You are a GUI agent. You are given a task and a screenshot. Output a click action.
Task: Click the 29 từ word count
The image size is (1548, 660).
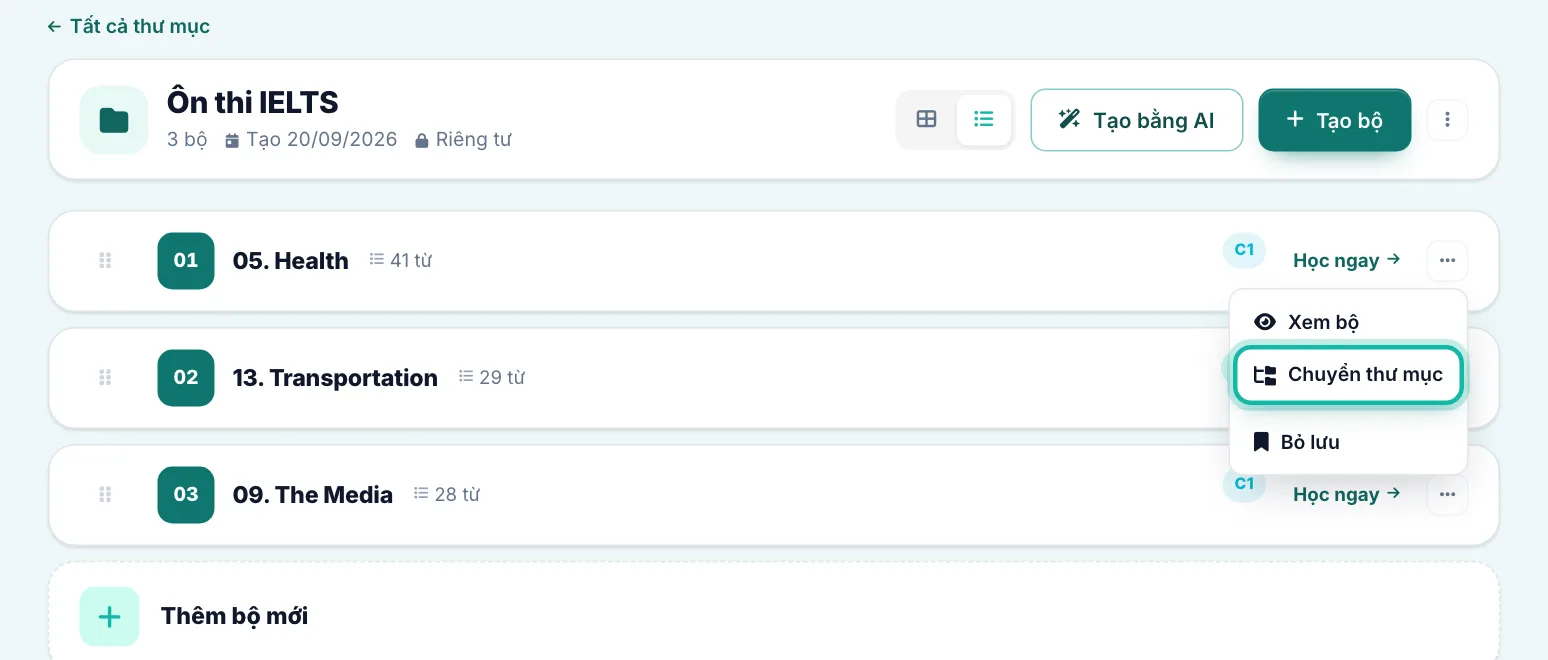click(x=491, y=378)
